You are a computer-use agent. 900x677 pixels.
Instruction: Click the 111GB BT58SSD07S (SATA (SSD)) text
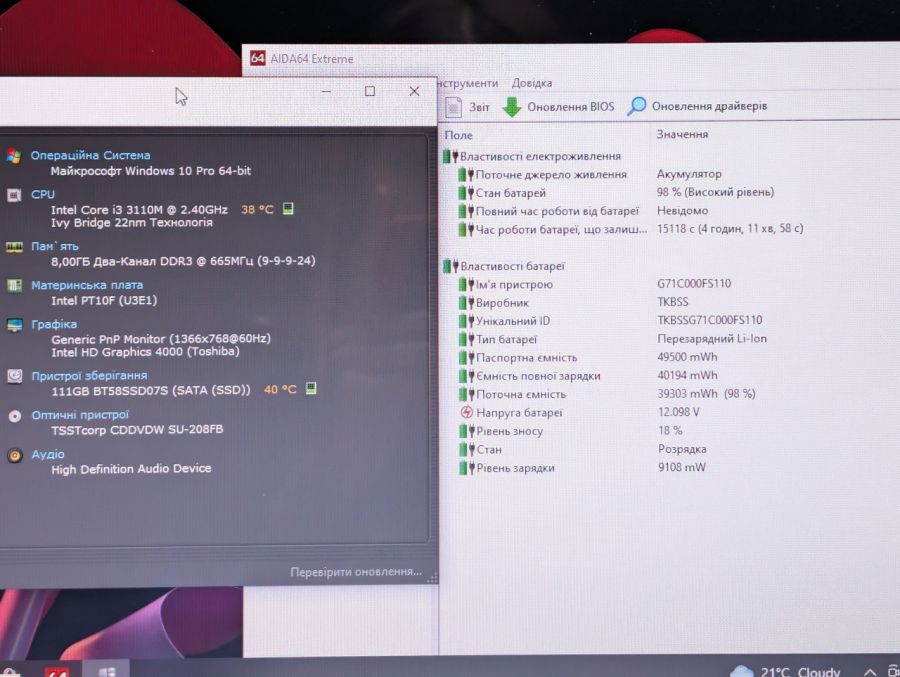click(x=151, y=390)
